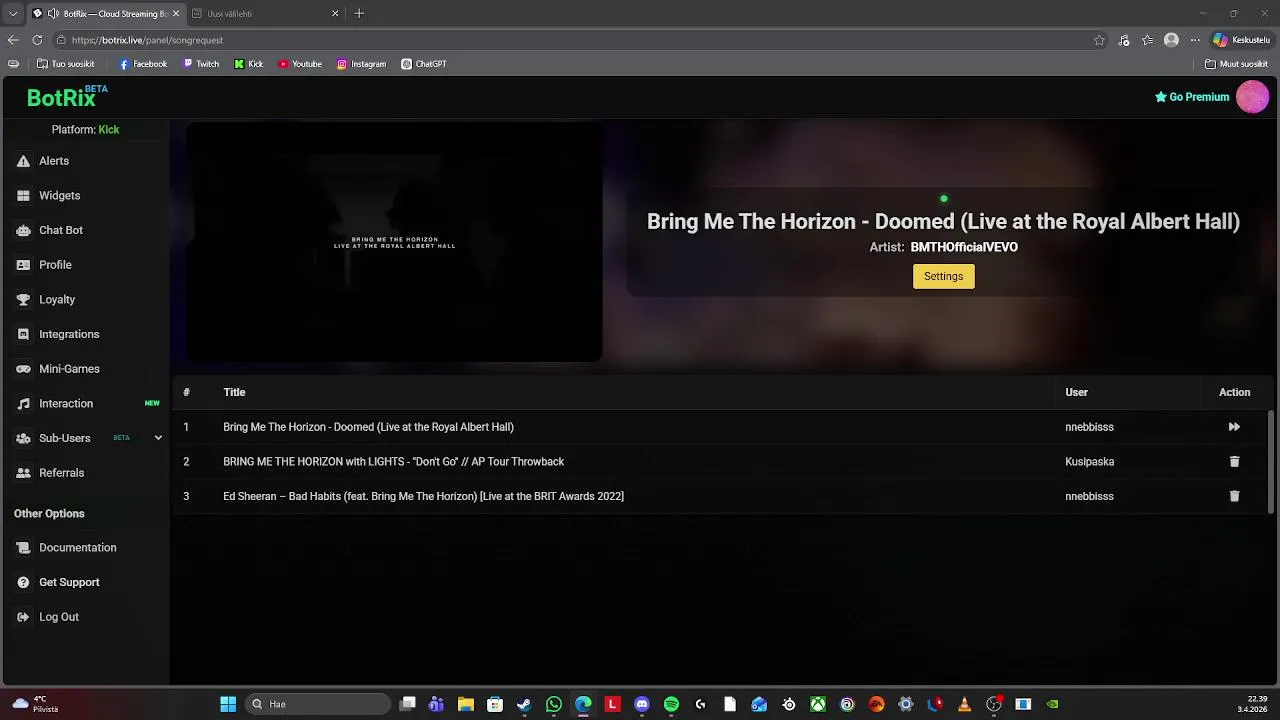Open the Profile page
The image size is (1280, 720).
[x=55, y=265]
